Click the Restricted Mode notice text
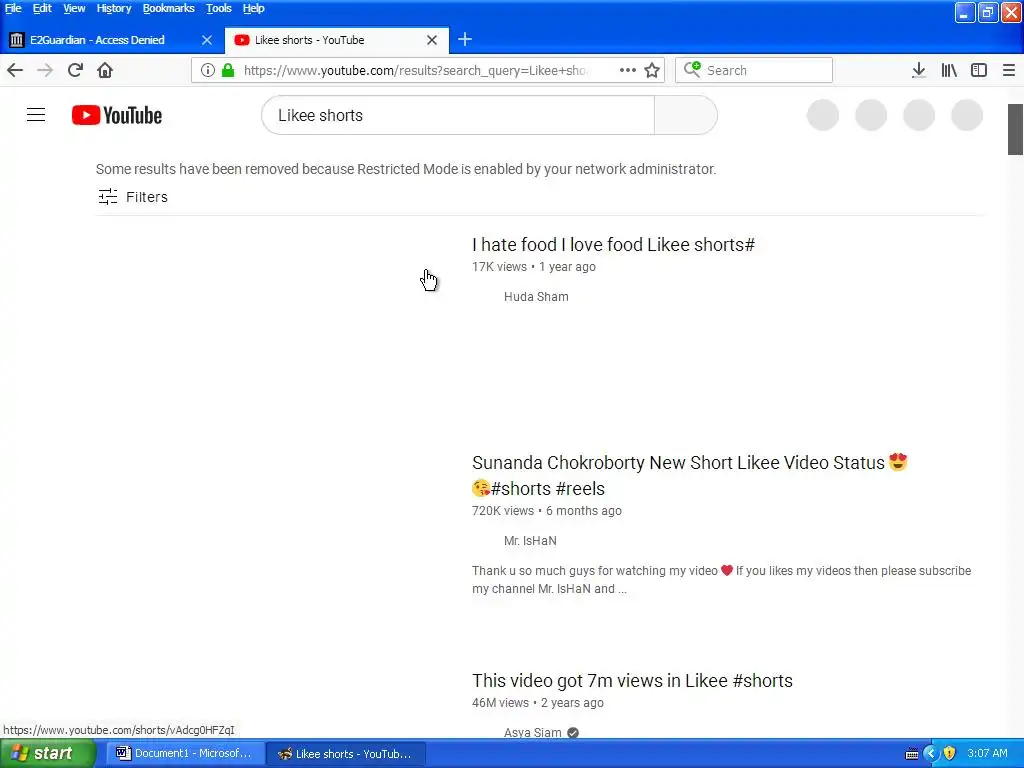Image resolution: width=1024 pixels, height=768 pixels. pyautogui.click(x=406, y=169)
